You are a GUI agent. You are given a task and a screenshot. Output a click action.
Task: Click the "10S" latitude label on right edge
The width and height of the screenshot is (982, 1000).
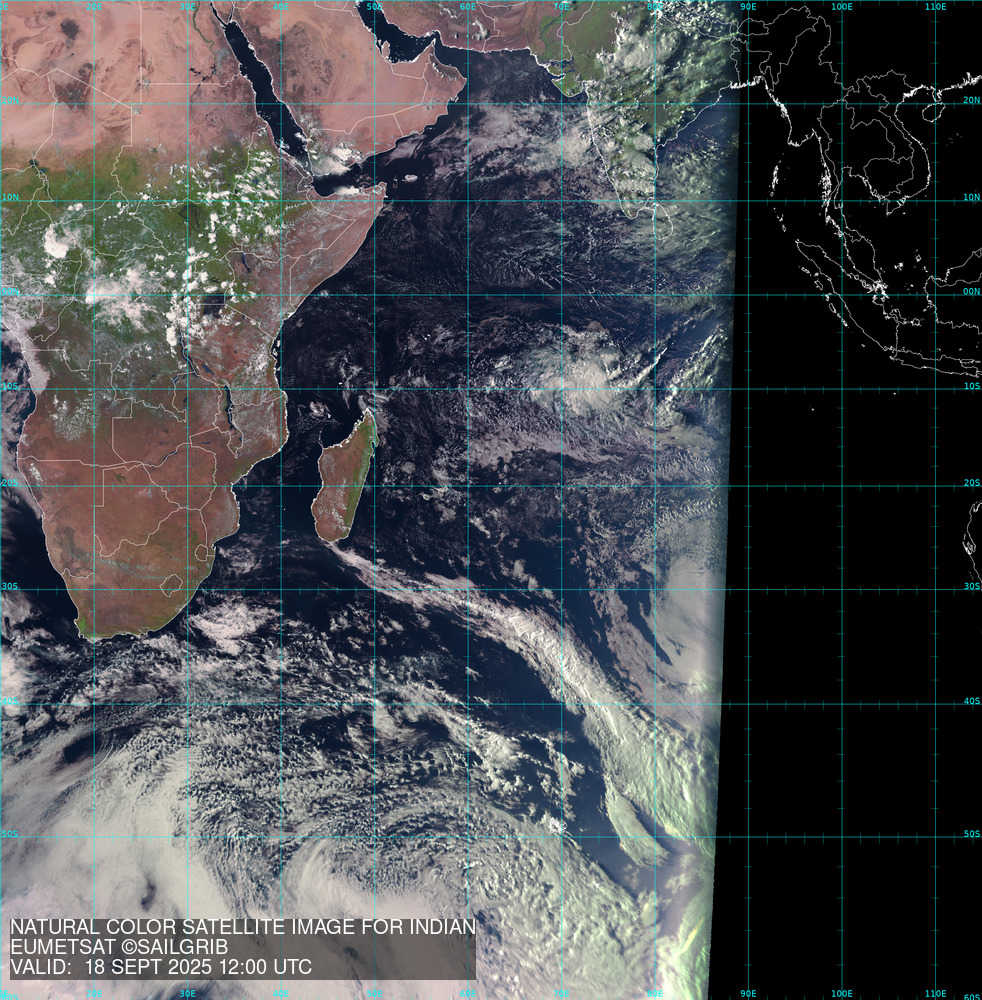970,387
